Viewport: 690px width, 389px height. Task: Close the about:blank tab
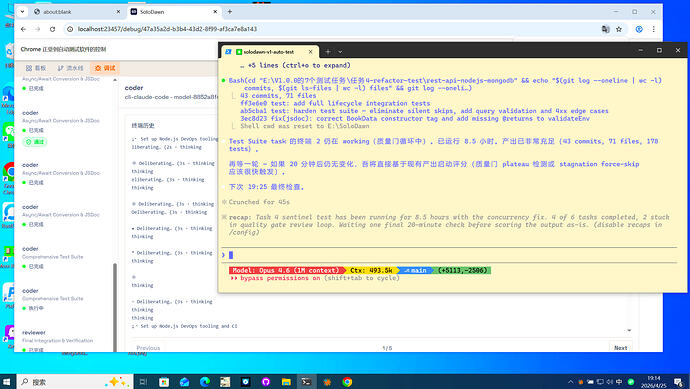tap(118, 12)
